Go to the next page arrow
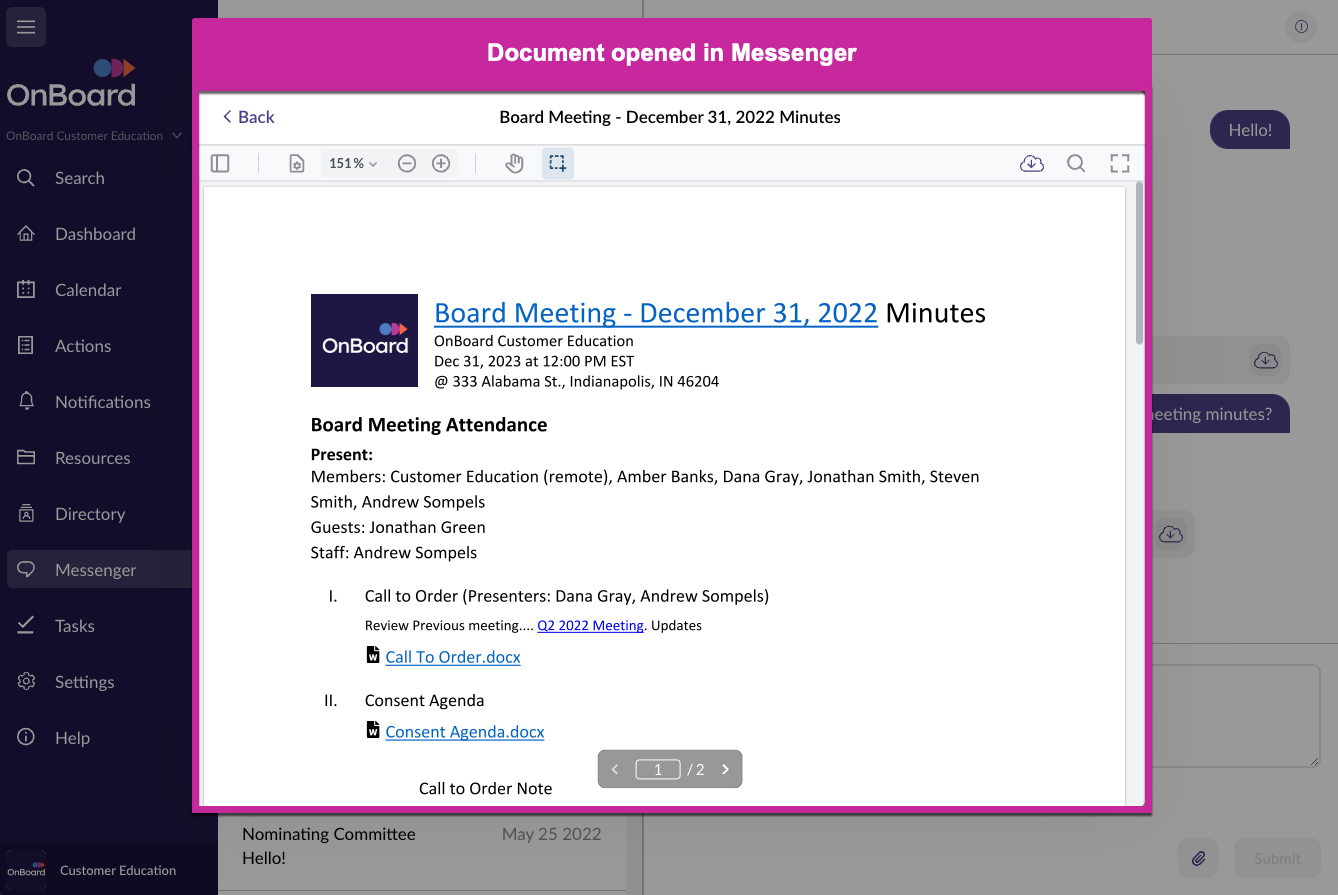 (726, 770)
